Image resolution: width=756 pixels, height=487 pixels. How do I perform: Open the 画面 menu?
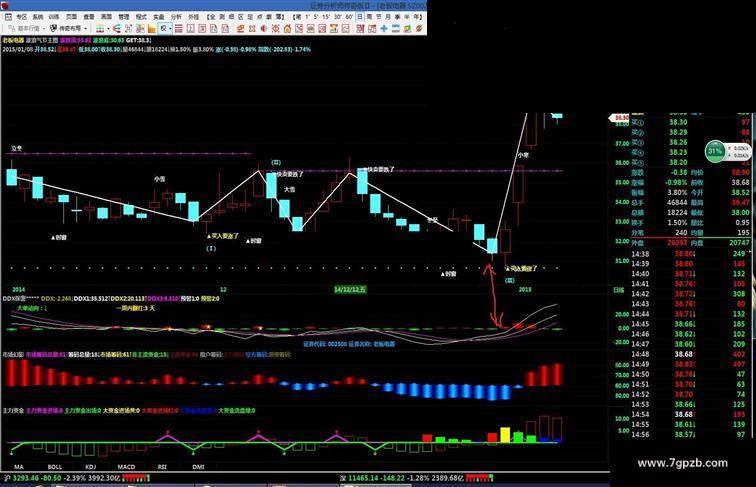point(106,17)
